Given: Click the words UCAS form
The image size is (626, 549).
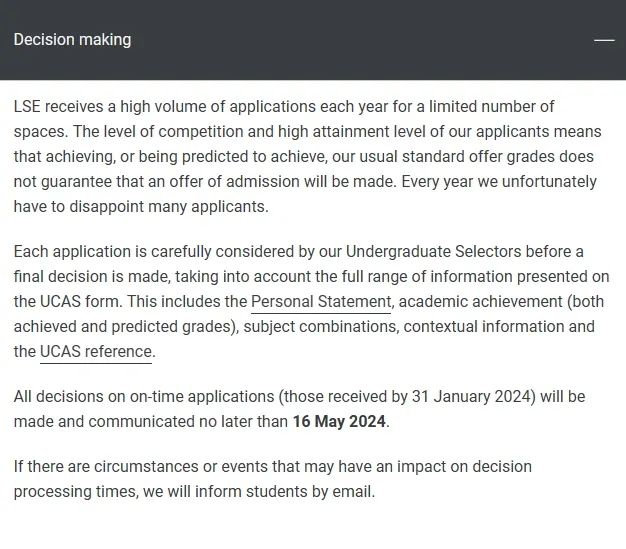Looking at the screenshot, I should point(80,301).
